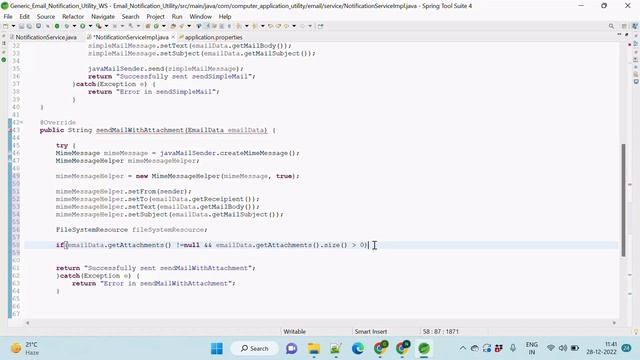Screen dimensions: 640x360
Task: Click the Run external tools icon
Action: pyautogui.click(x=98, y=26)
